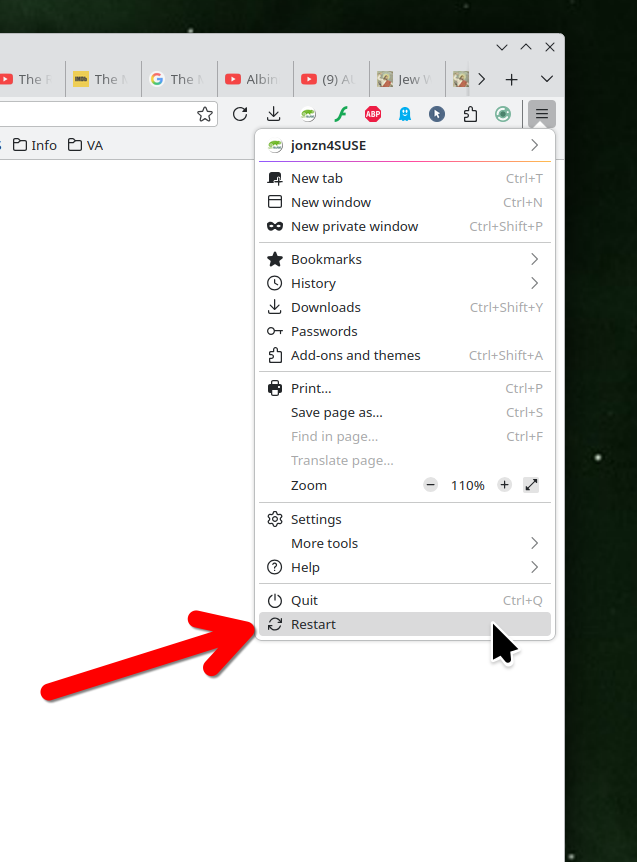Click the bookmark star icon in address bar
Image resolution: width=637 pixels, height=862 pixels.
click(205, 114)
